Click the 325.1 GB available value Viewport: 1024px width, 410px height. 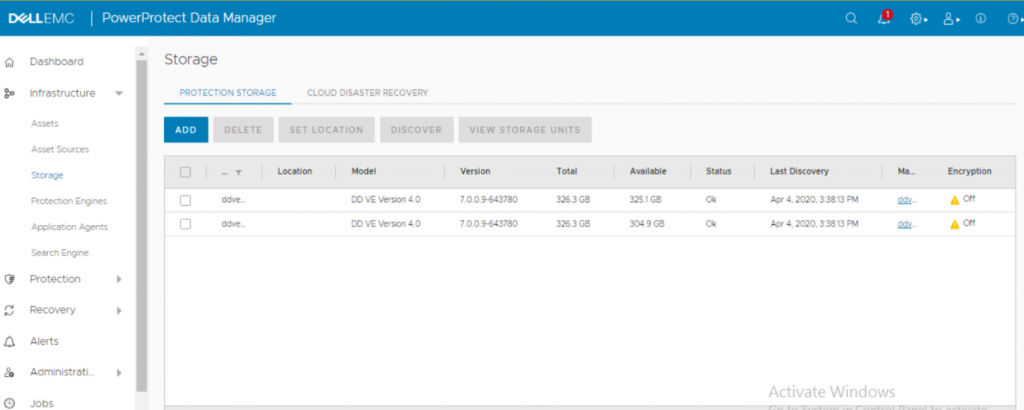click(645, 200)
